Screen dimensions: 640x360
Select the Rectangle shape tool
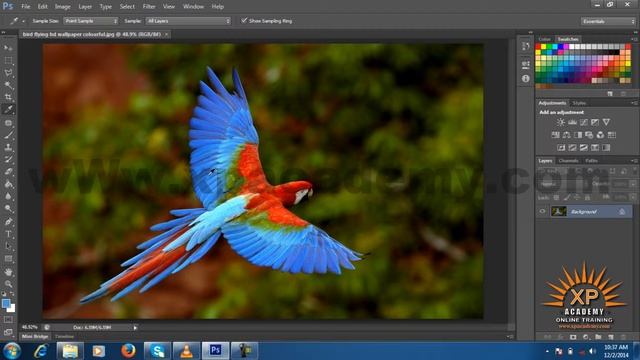coord(8,259)
